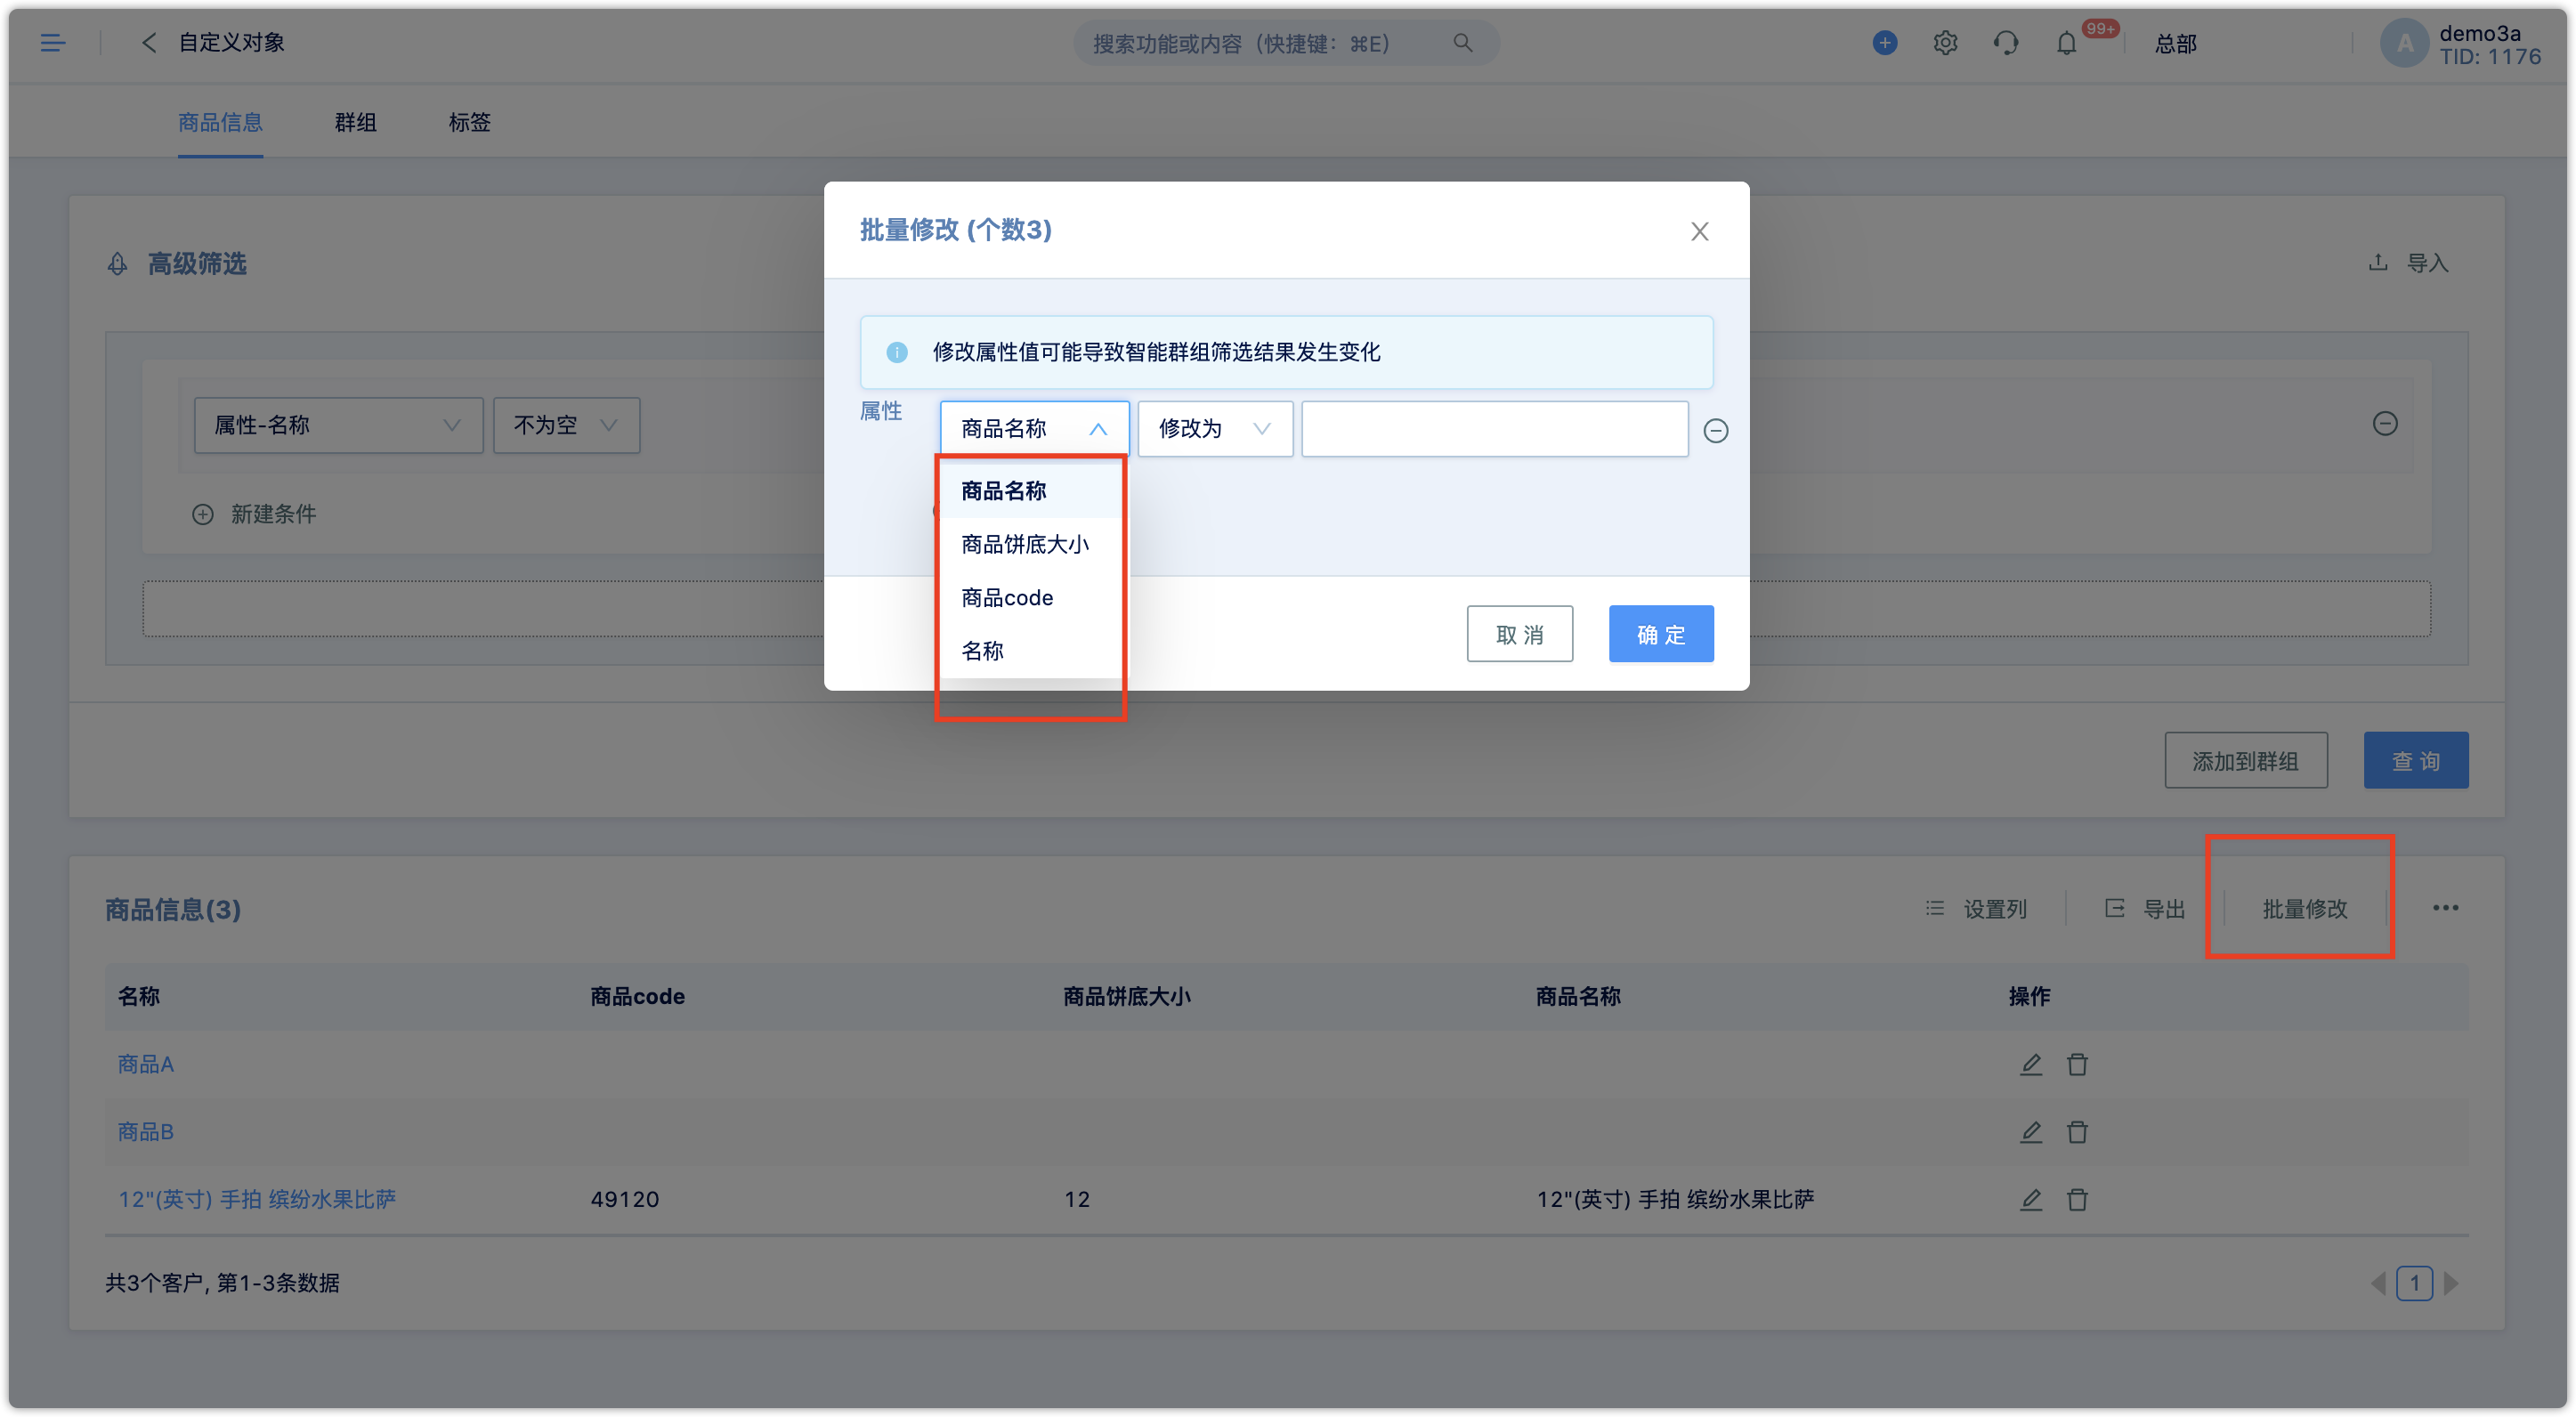Open the 商品B link

(x=145, y=1132)
